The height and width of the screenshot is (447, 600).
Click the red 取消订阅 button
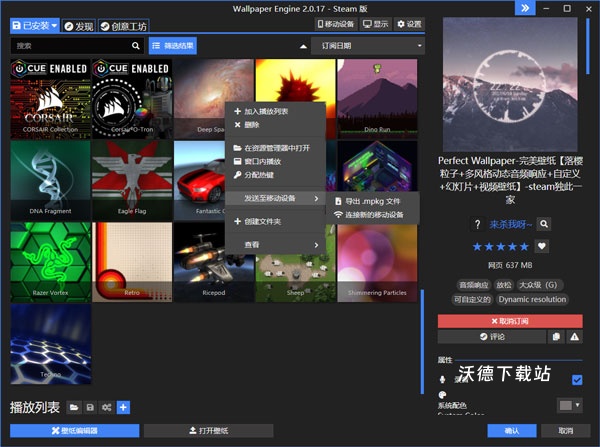tap(509, 321)
